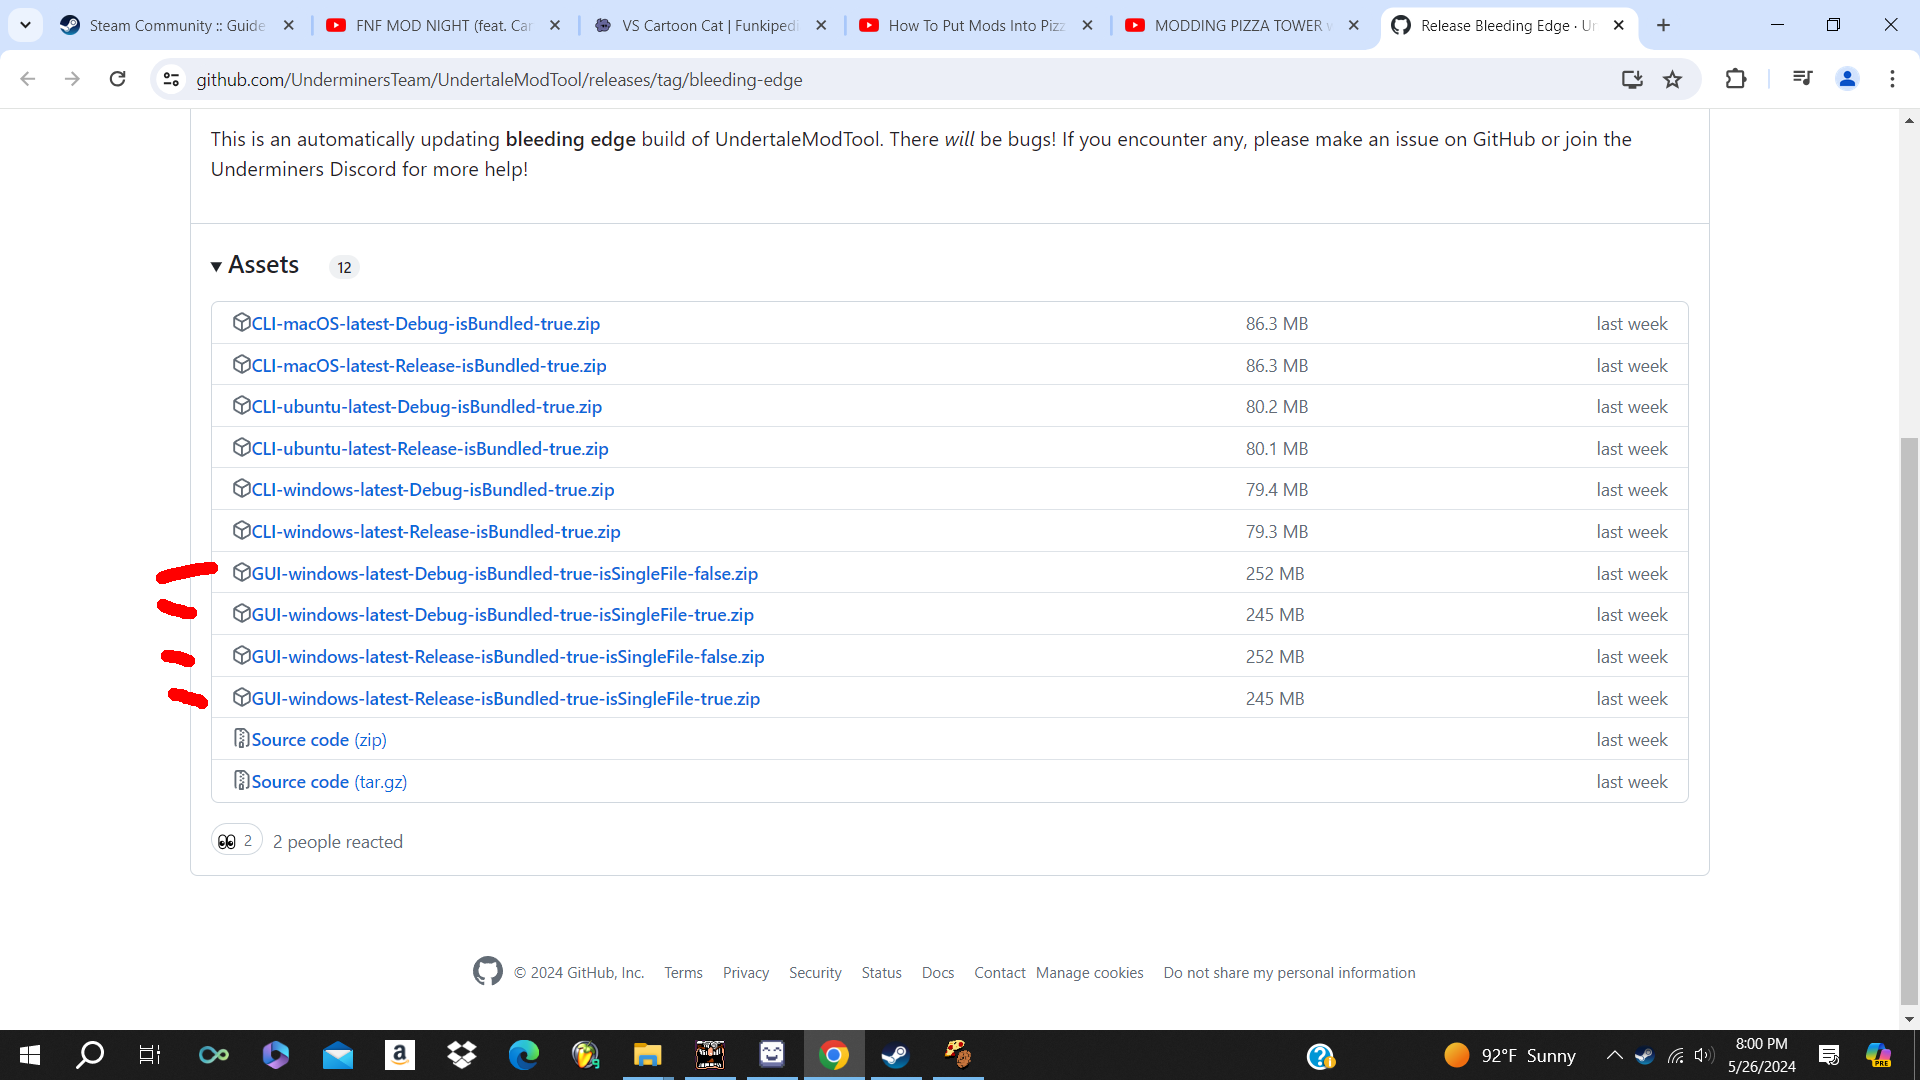Switch to Steam Community Guide tab

[x=176, y=25]
